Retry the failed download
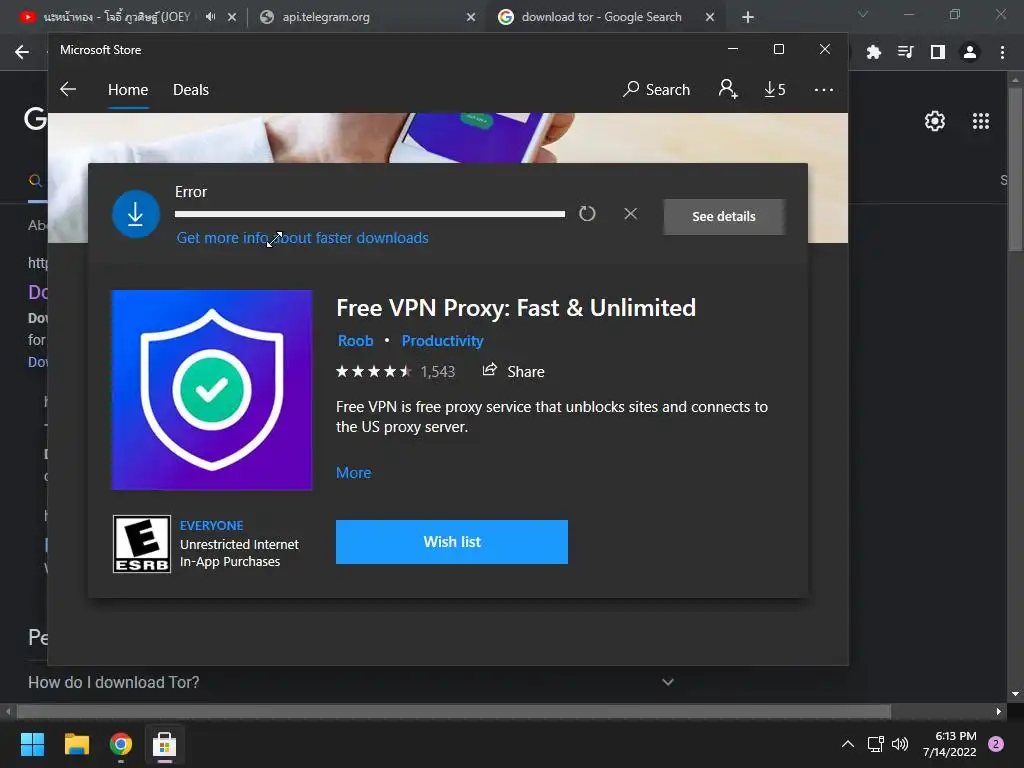This screenshot has height=768, width=1024. click(587, 214)
